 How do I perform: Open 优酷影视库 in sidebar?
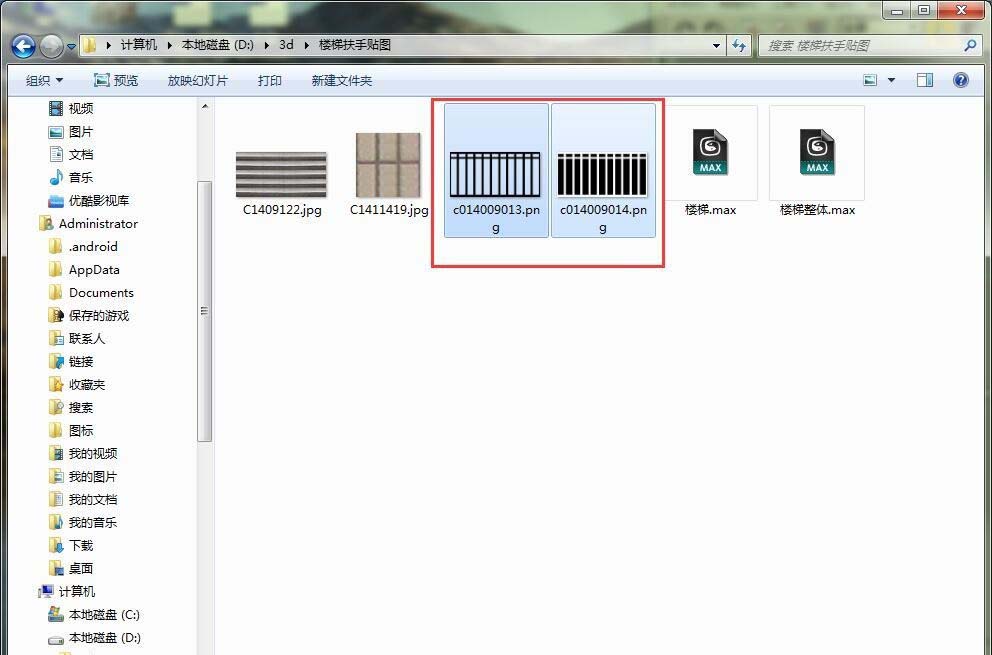coord(89,201)
